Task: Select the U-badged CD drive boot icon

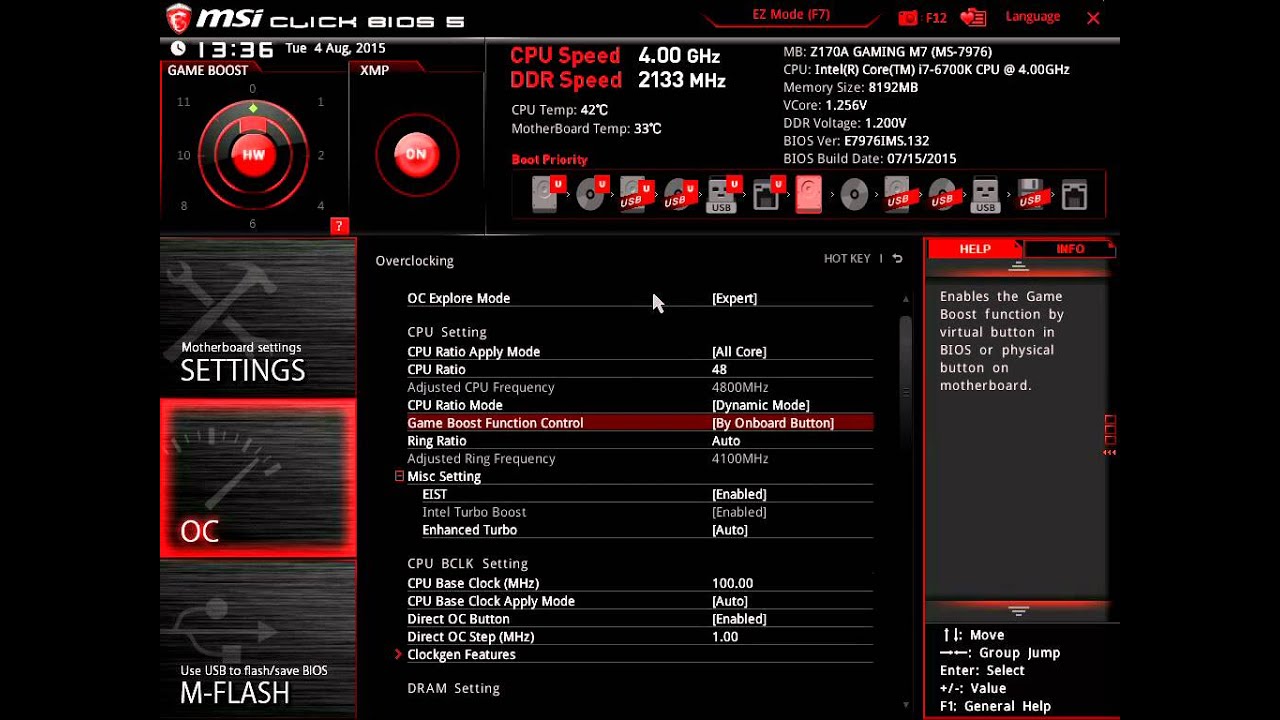Action: tap(593, 193)
